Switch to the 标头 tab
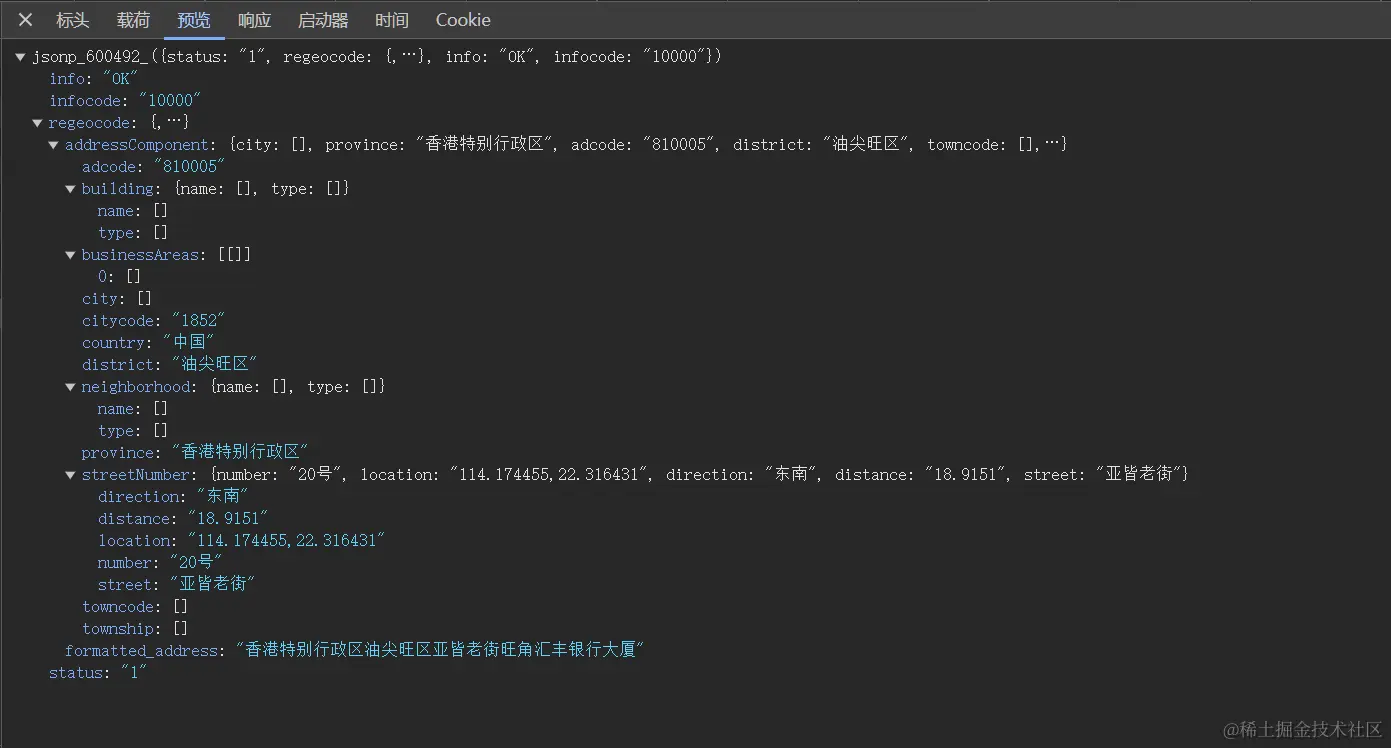 72,20
